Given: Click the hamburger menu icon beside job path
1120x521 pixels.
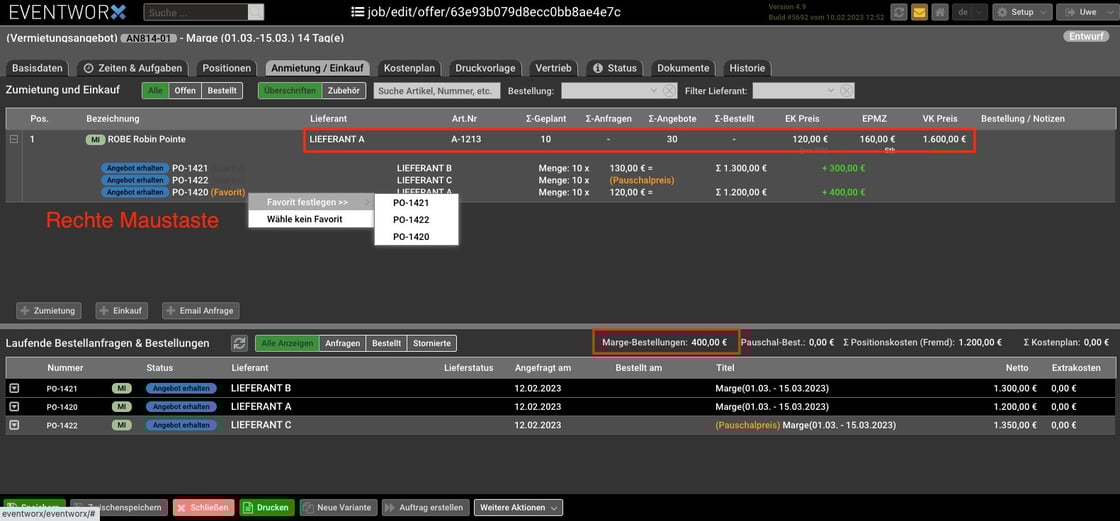Looking at the screenshot, I should 358,12.
